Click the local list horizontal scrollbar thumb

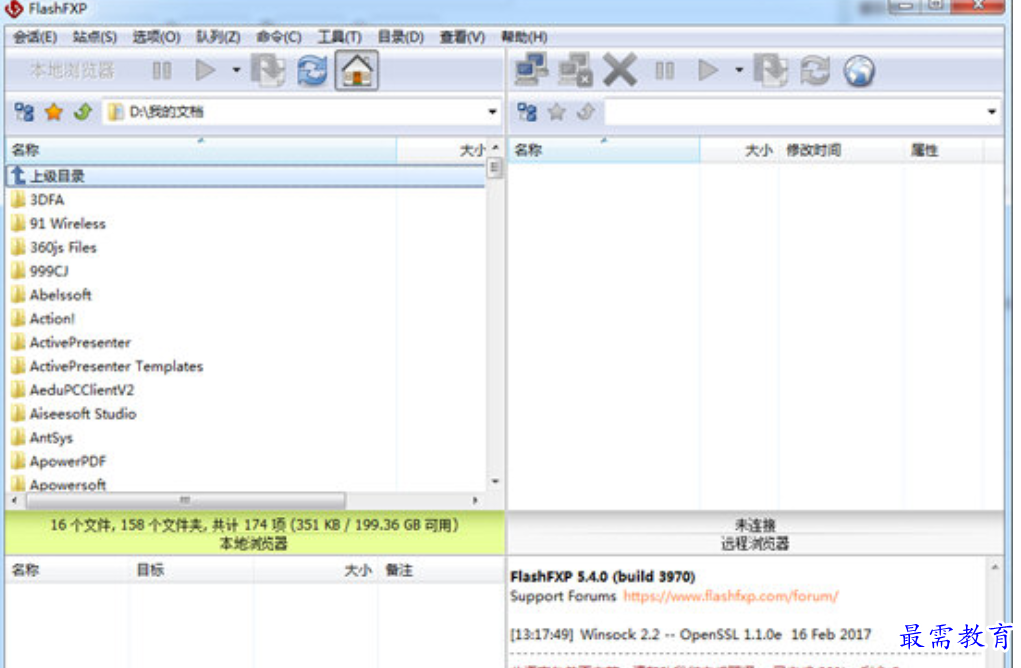click(185, 500)
